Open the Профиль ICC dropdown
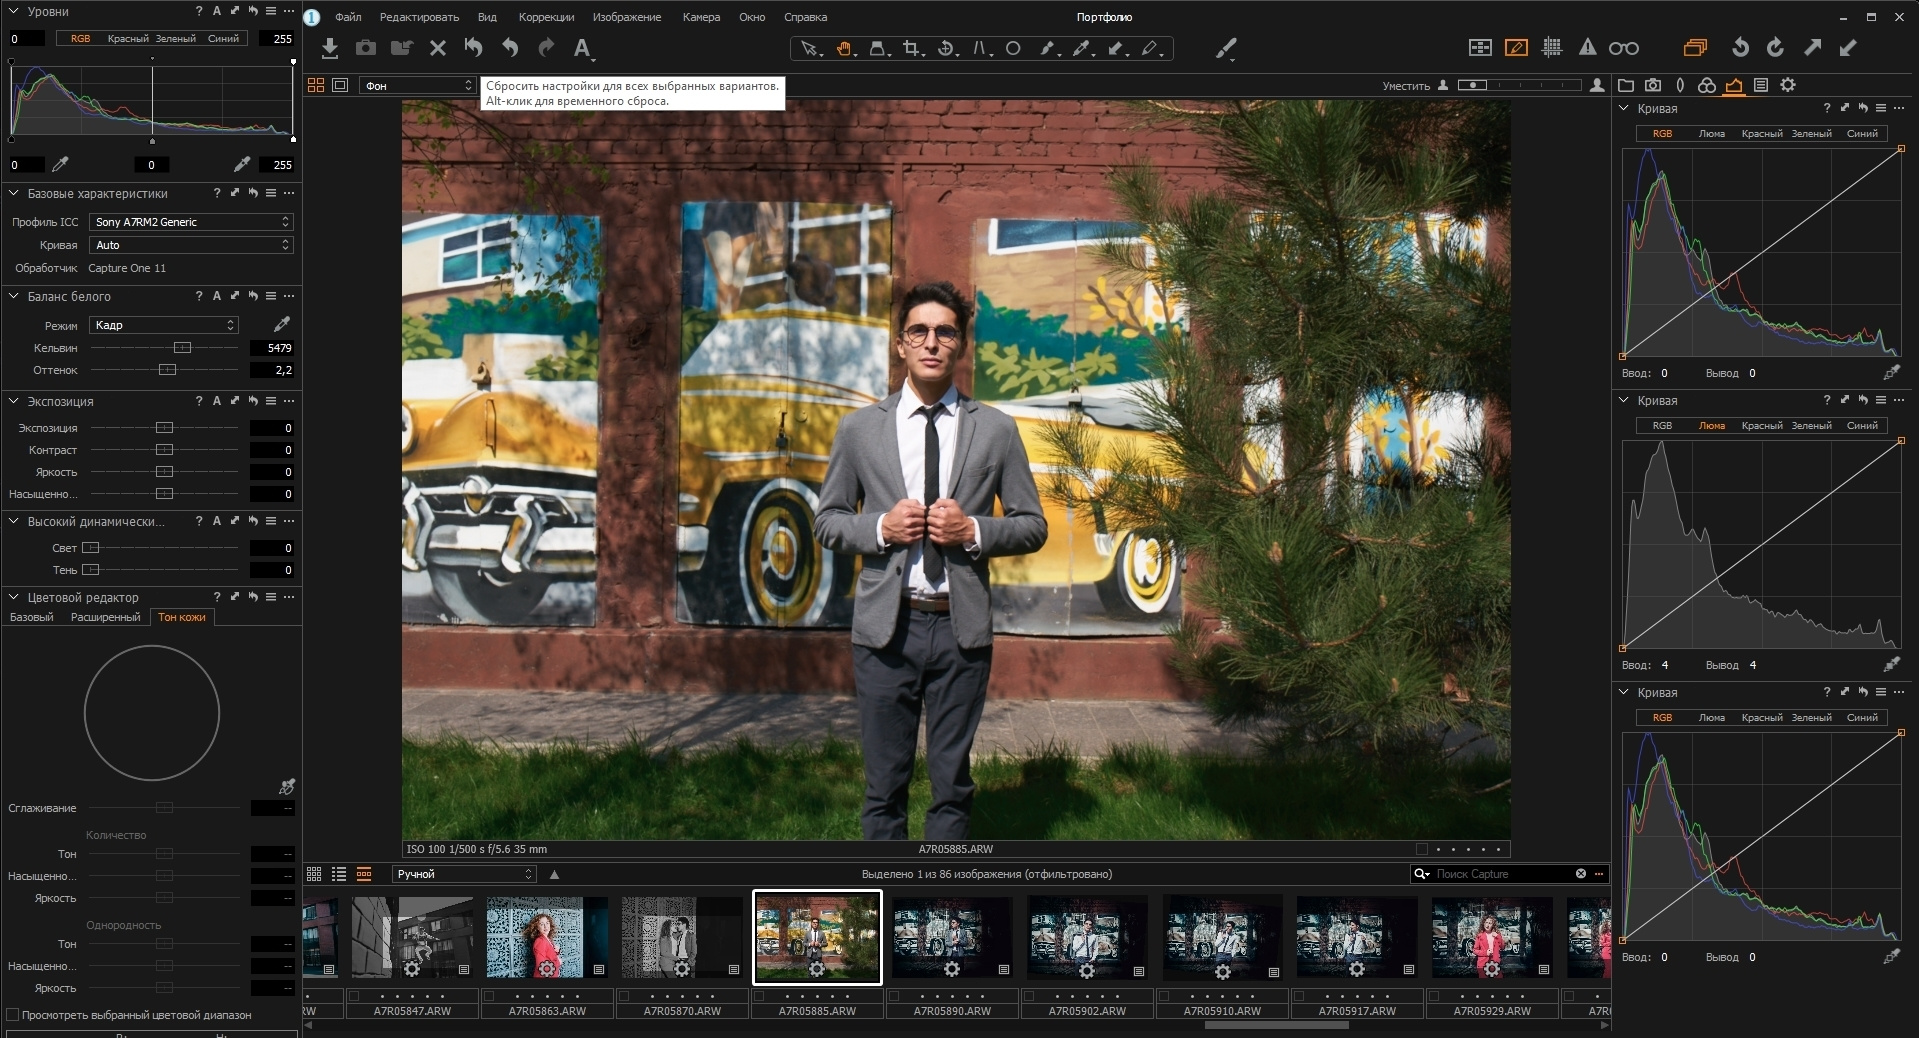Screen dimensions: 1919x1038 [190, 222]
